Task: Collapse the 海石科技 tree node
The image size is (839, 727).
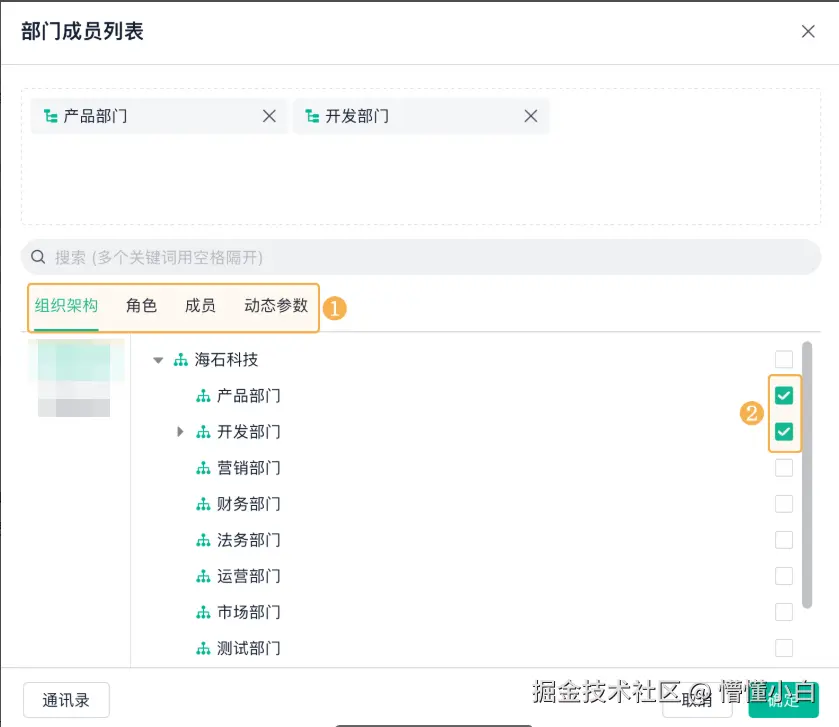Action: (157, 359)
